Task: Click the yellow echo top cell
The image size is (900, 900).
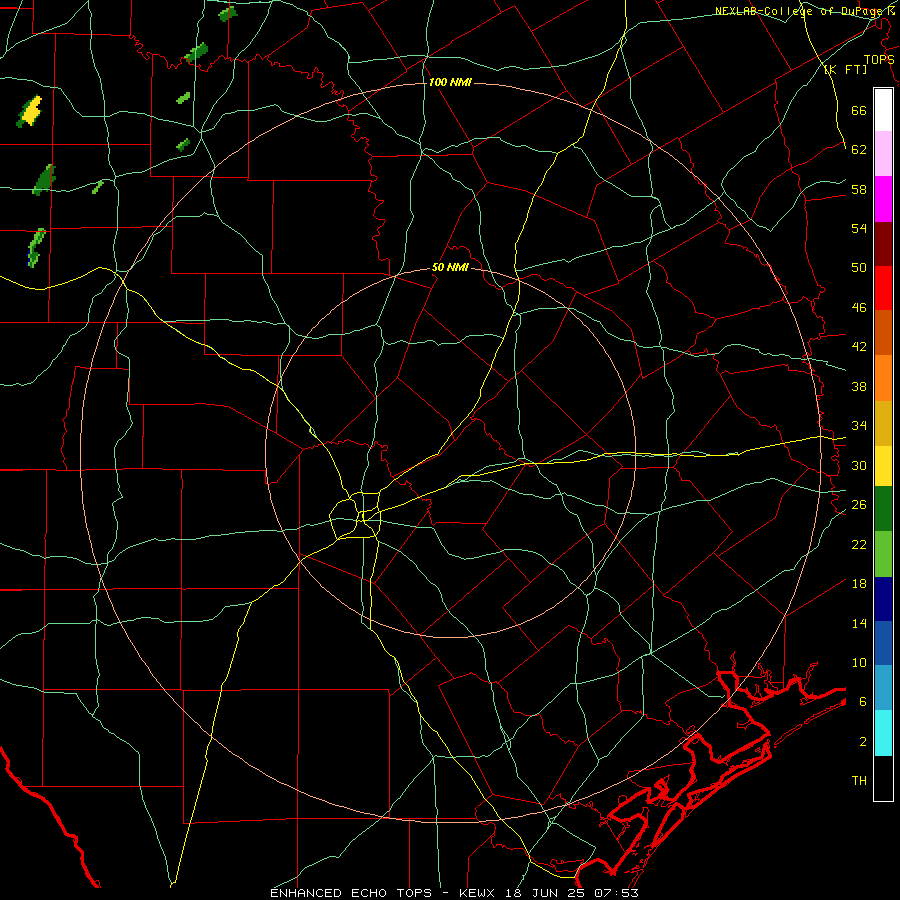Action: click(x=31, y=110)
